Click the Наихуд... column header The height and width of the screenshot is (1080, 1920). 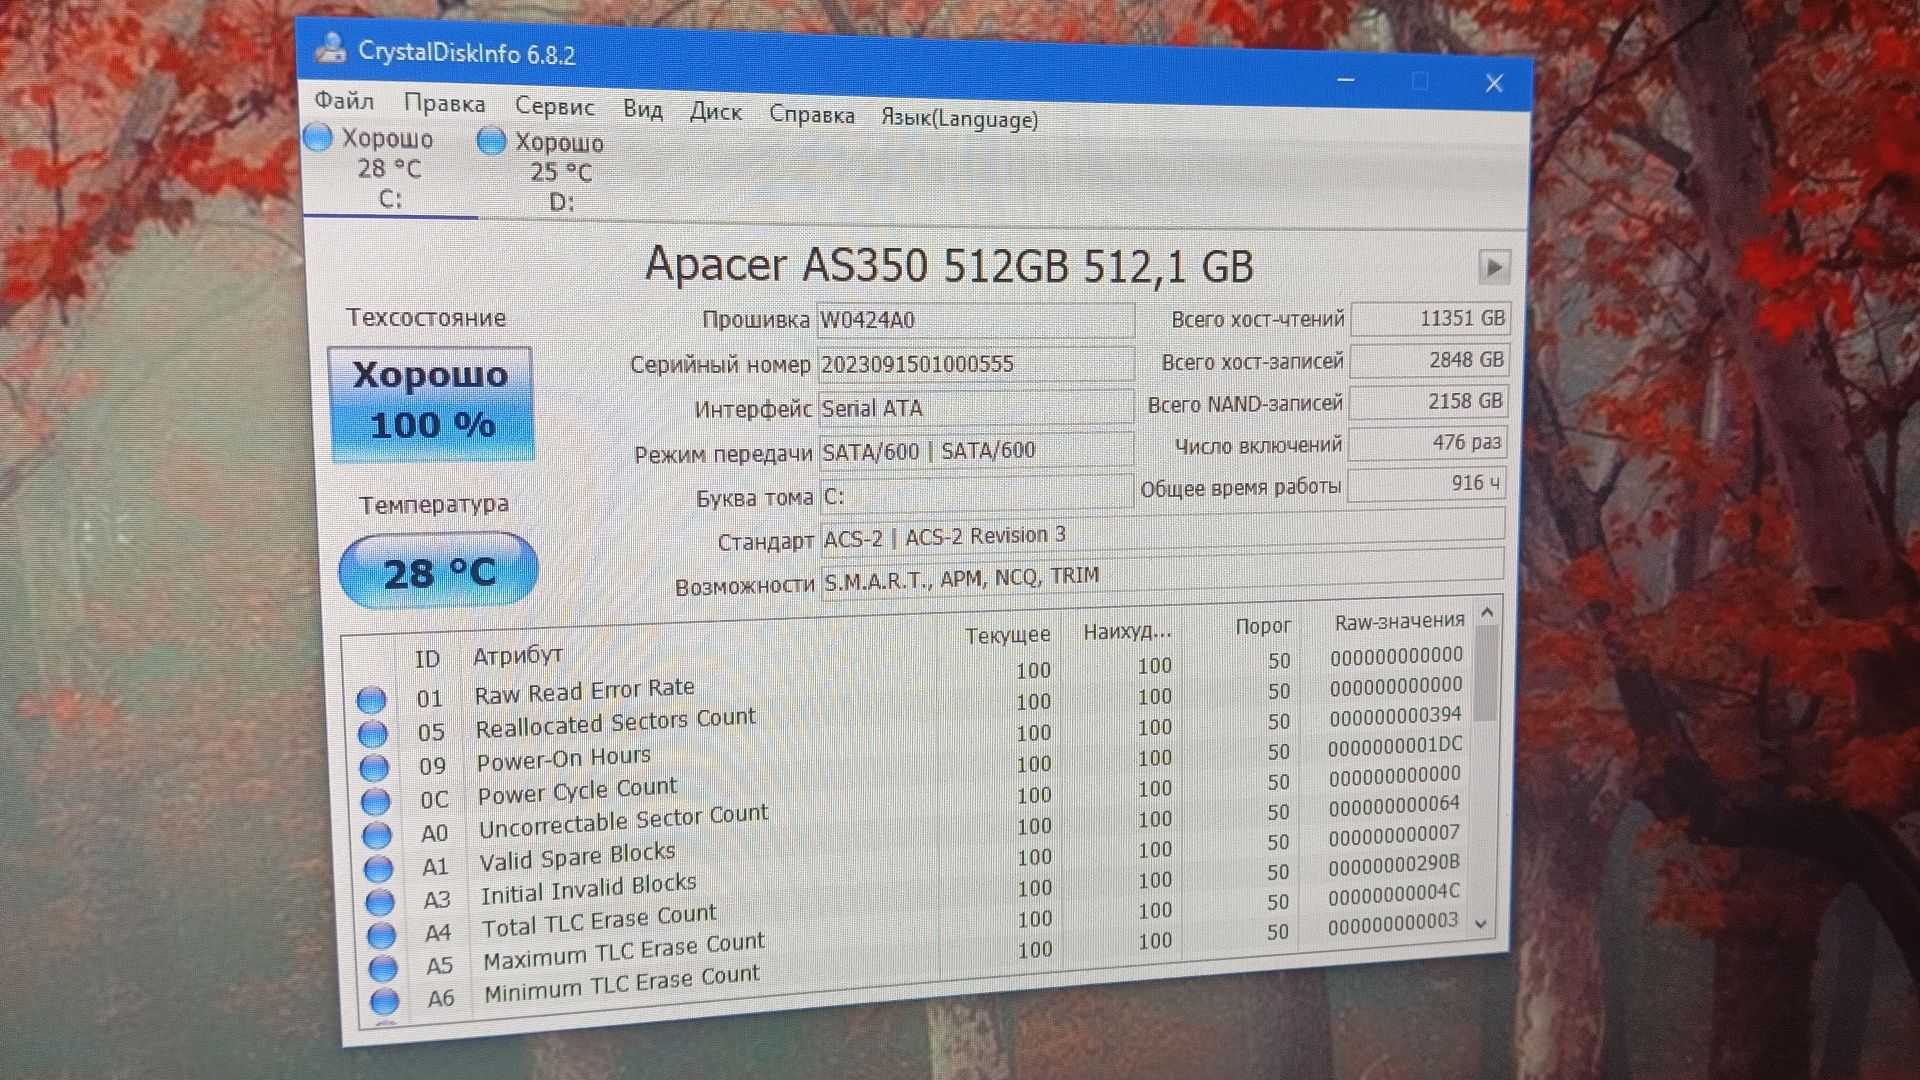pyautogui.click(x=1127, y=631)
